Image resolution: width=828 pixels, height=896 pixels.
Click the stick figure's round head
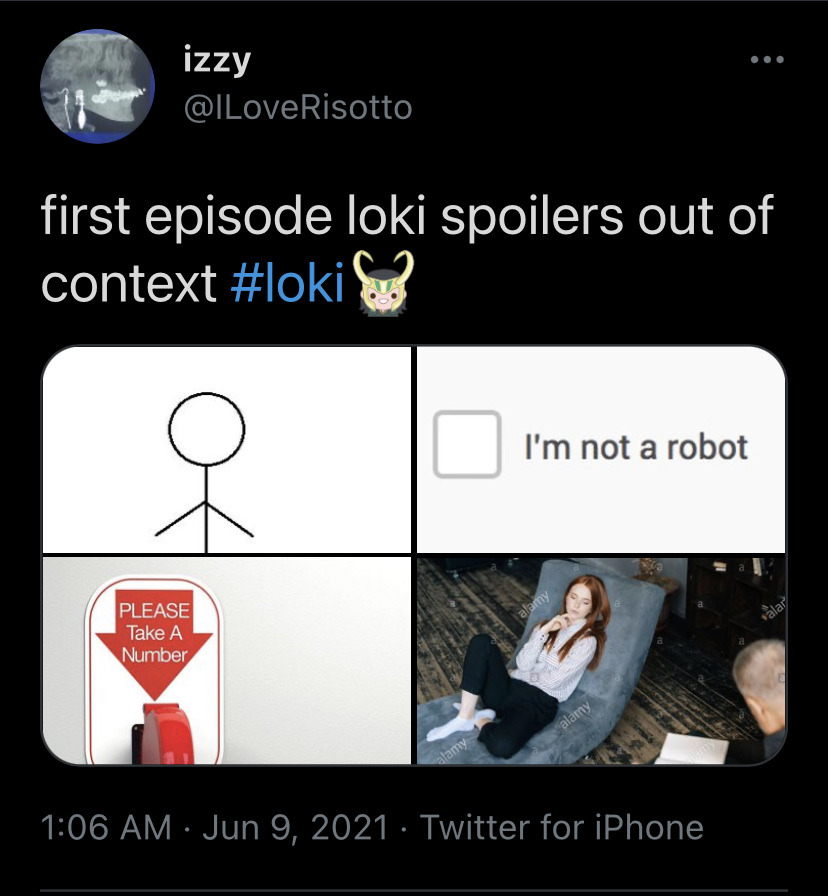[207, 429]
